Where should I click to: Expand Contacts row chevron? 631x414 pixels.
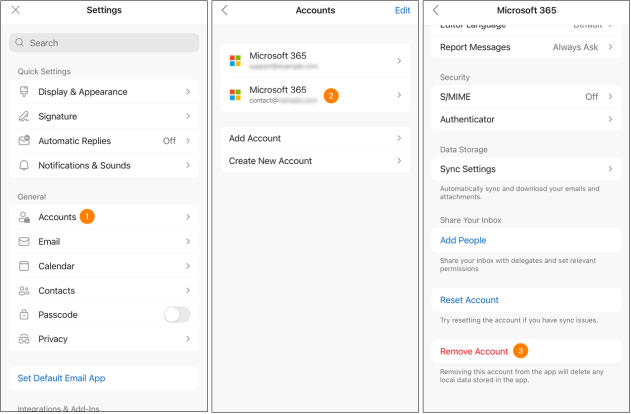coord(188,290)
